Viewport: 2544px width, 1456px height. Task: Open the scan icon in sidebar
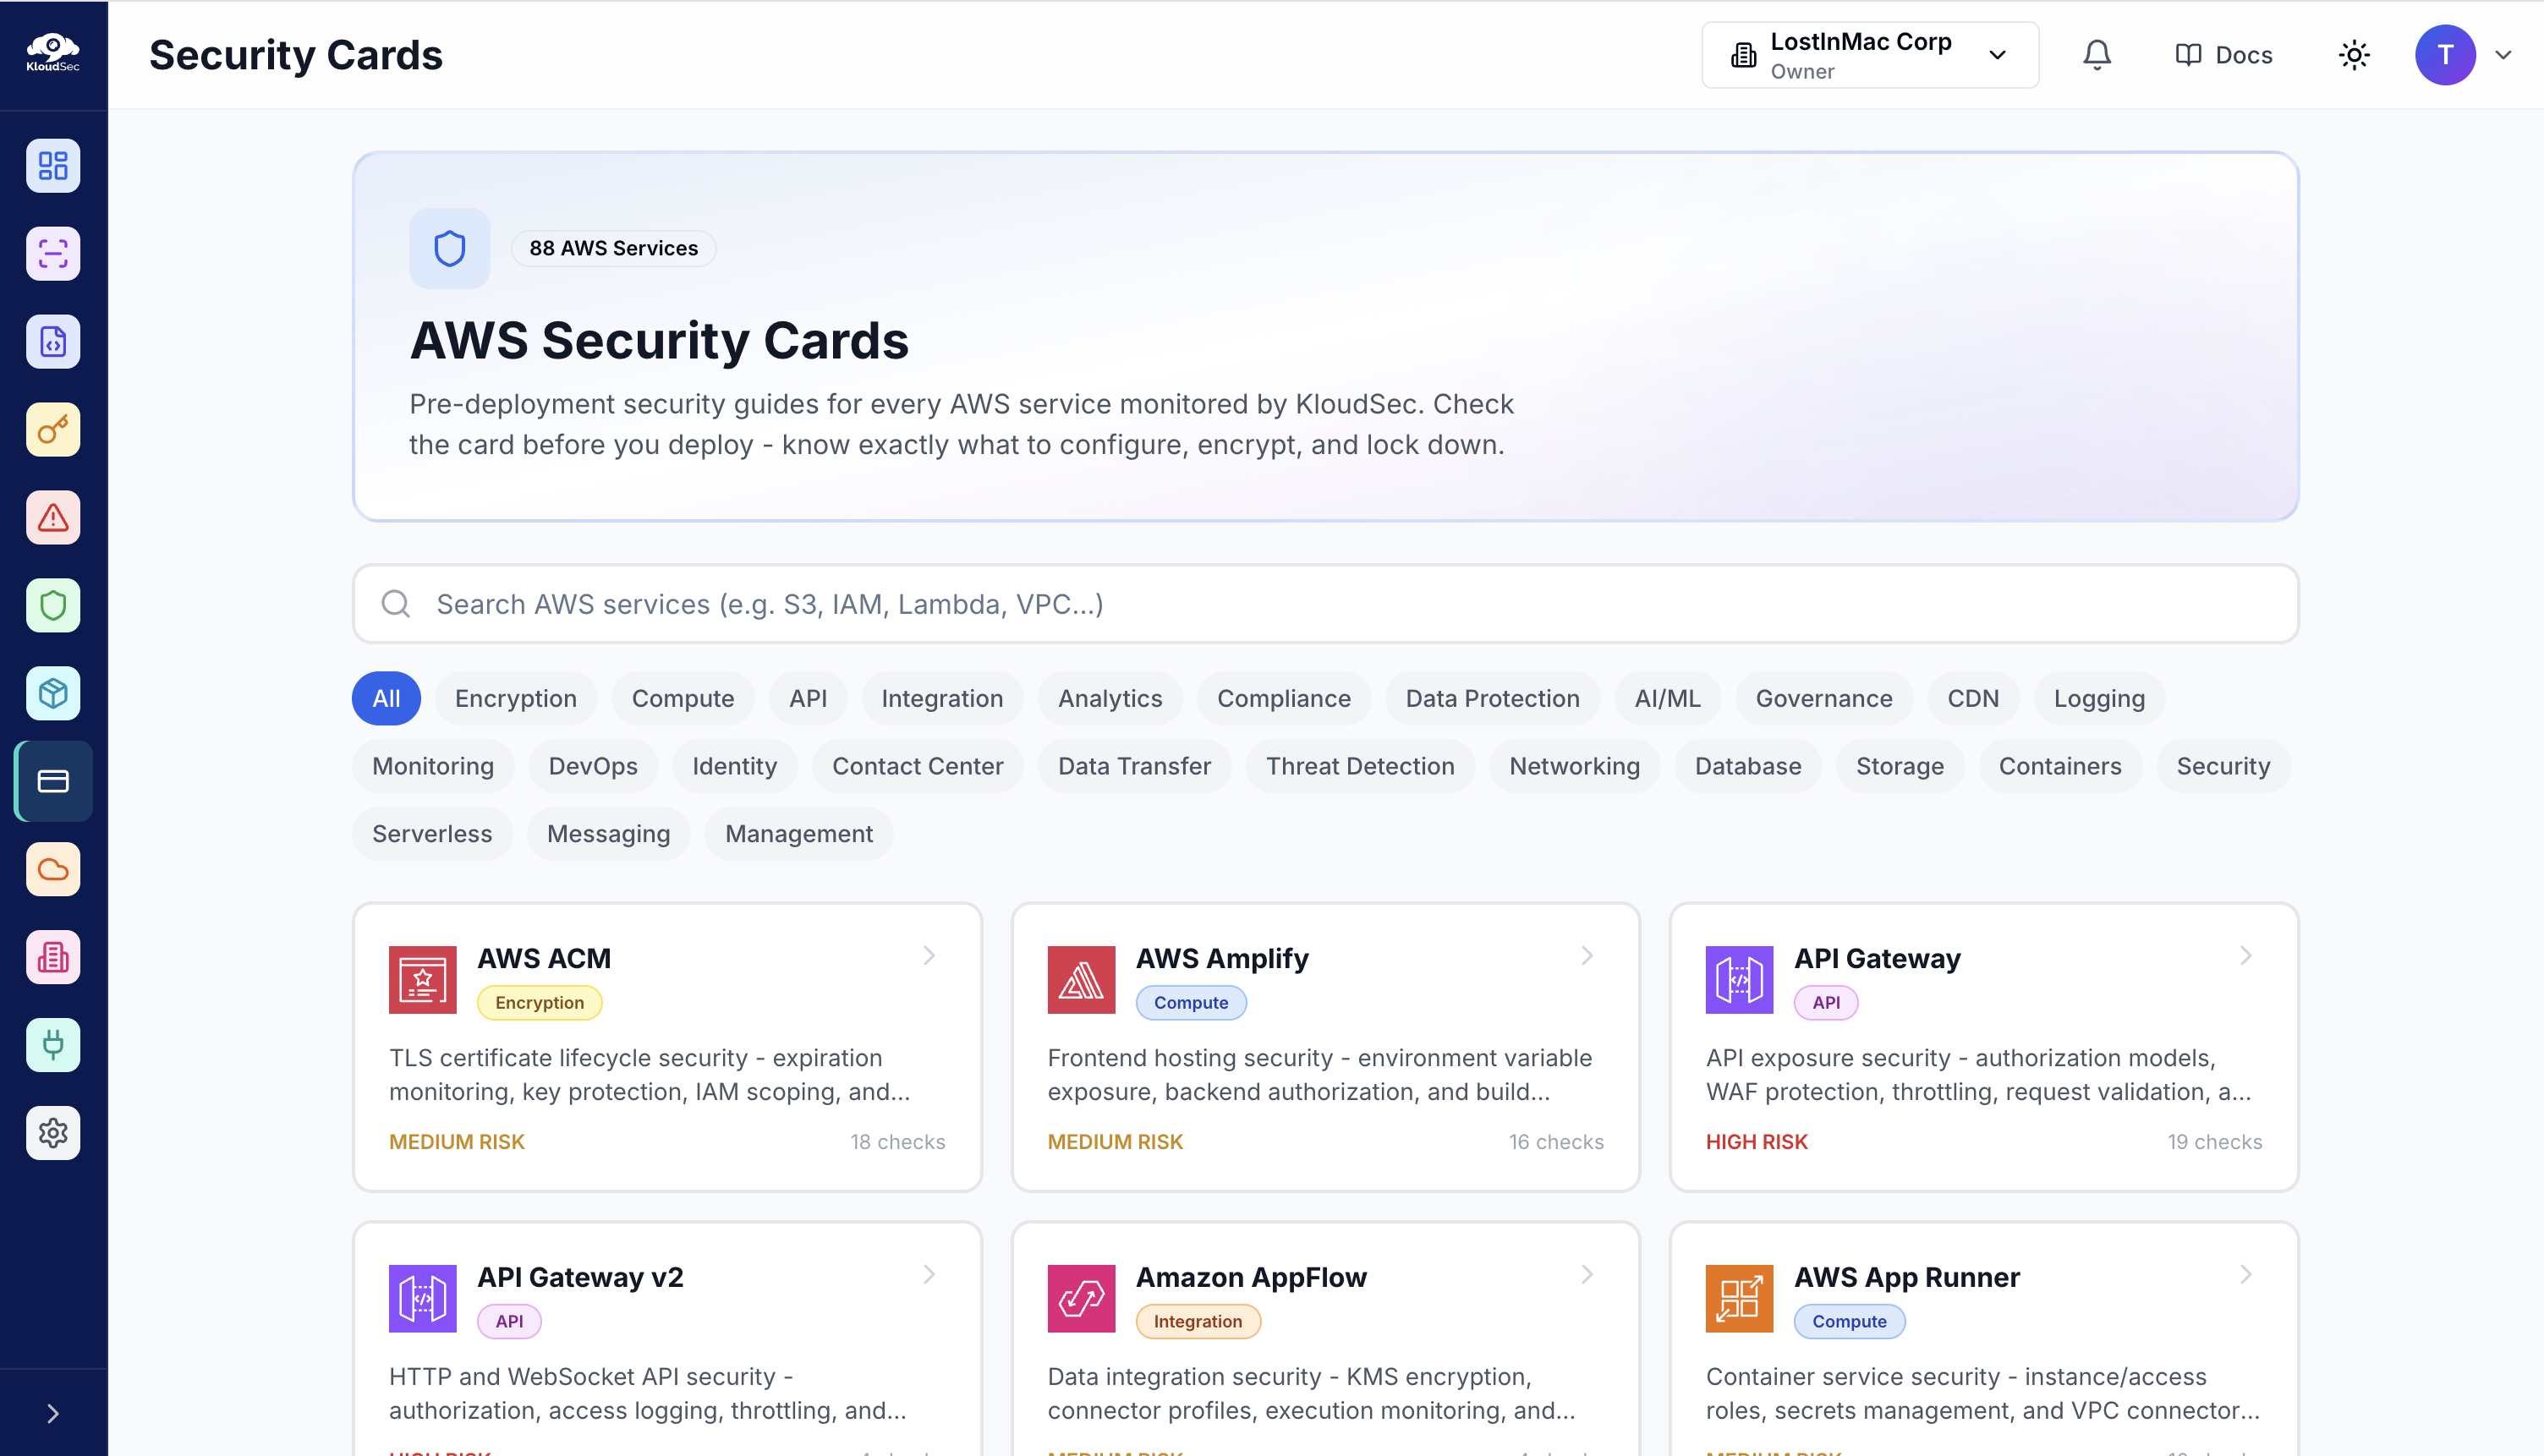click(53, 254)
